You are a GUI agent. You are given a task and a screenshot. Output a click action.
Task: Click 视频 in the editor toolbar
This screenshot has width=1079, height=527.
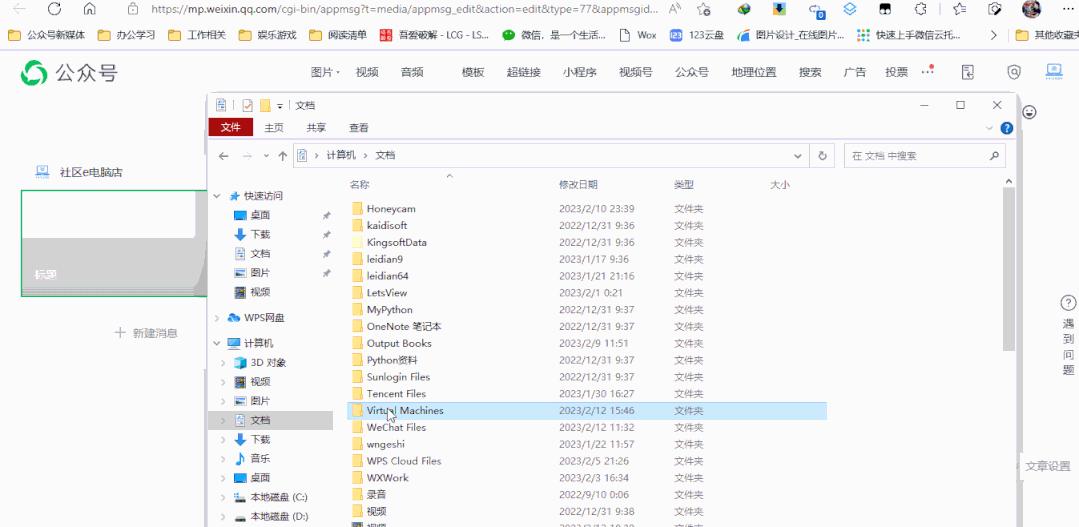coord(367,72)
